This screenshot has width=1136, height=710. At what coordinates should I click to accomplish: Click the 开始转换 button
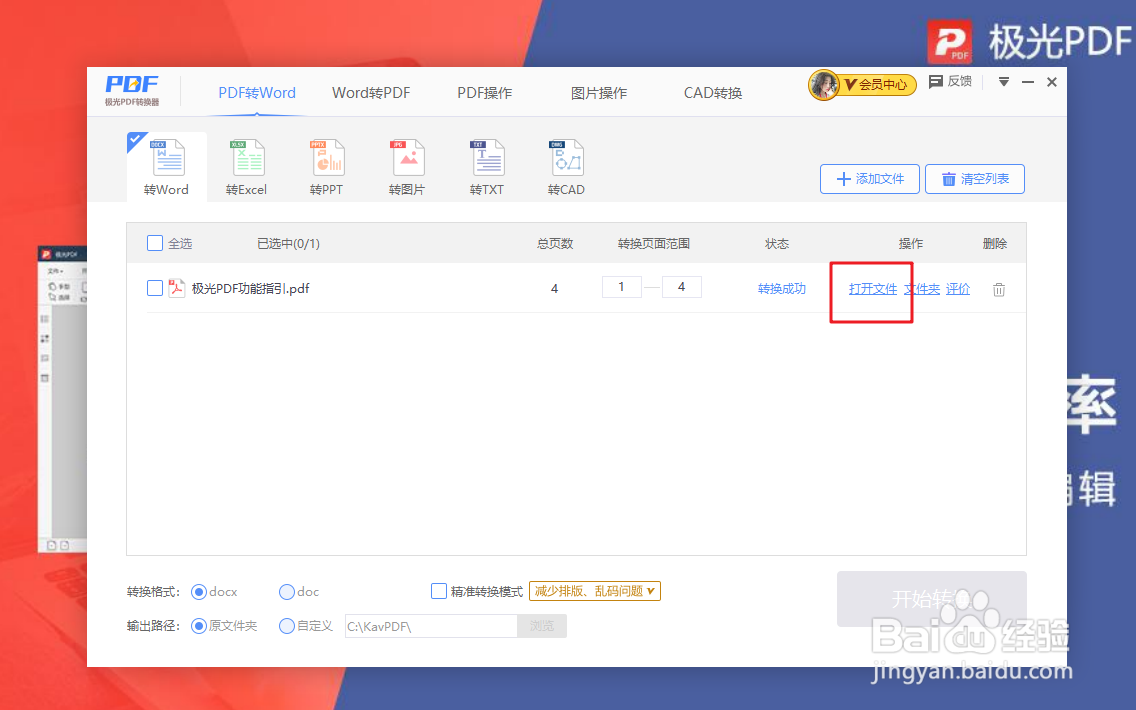pyautogui.click(x=932, y=599)
